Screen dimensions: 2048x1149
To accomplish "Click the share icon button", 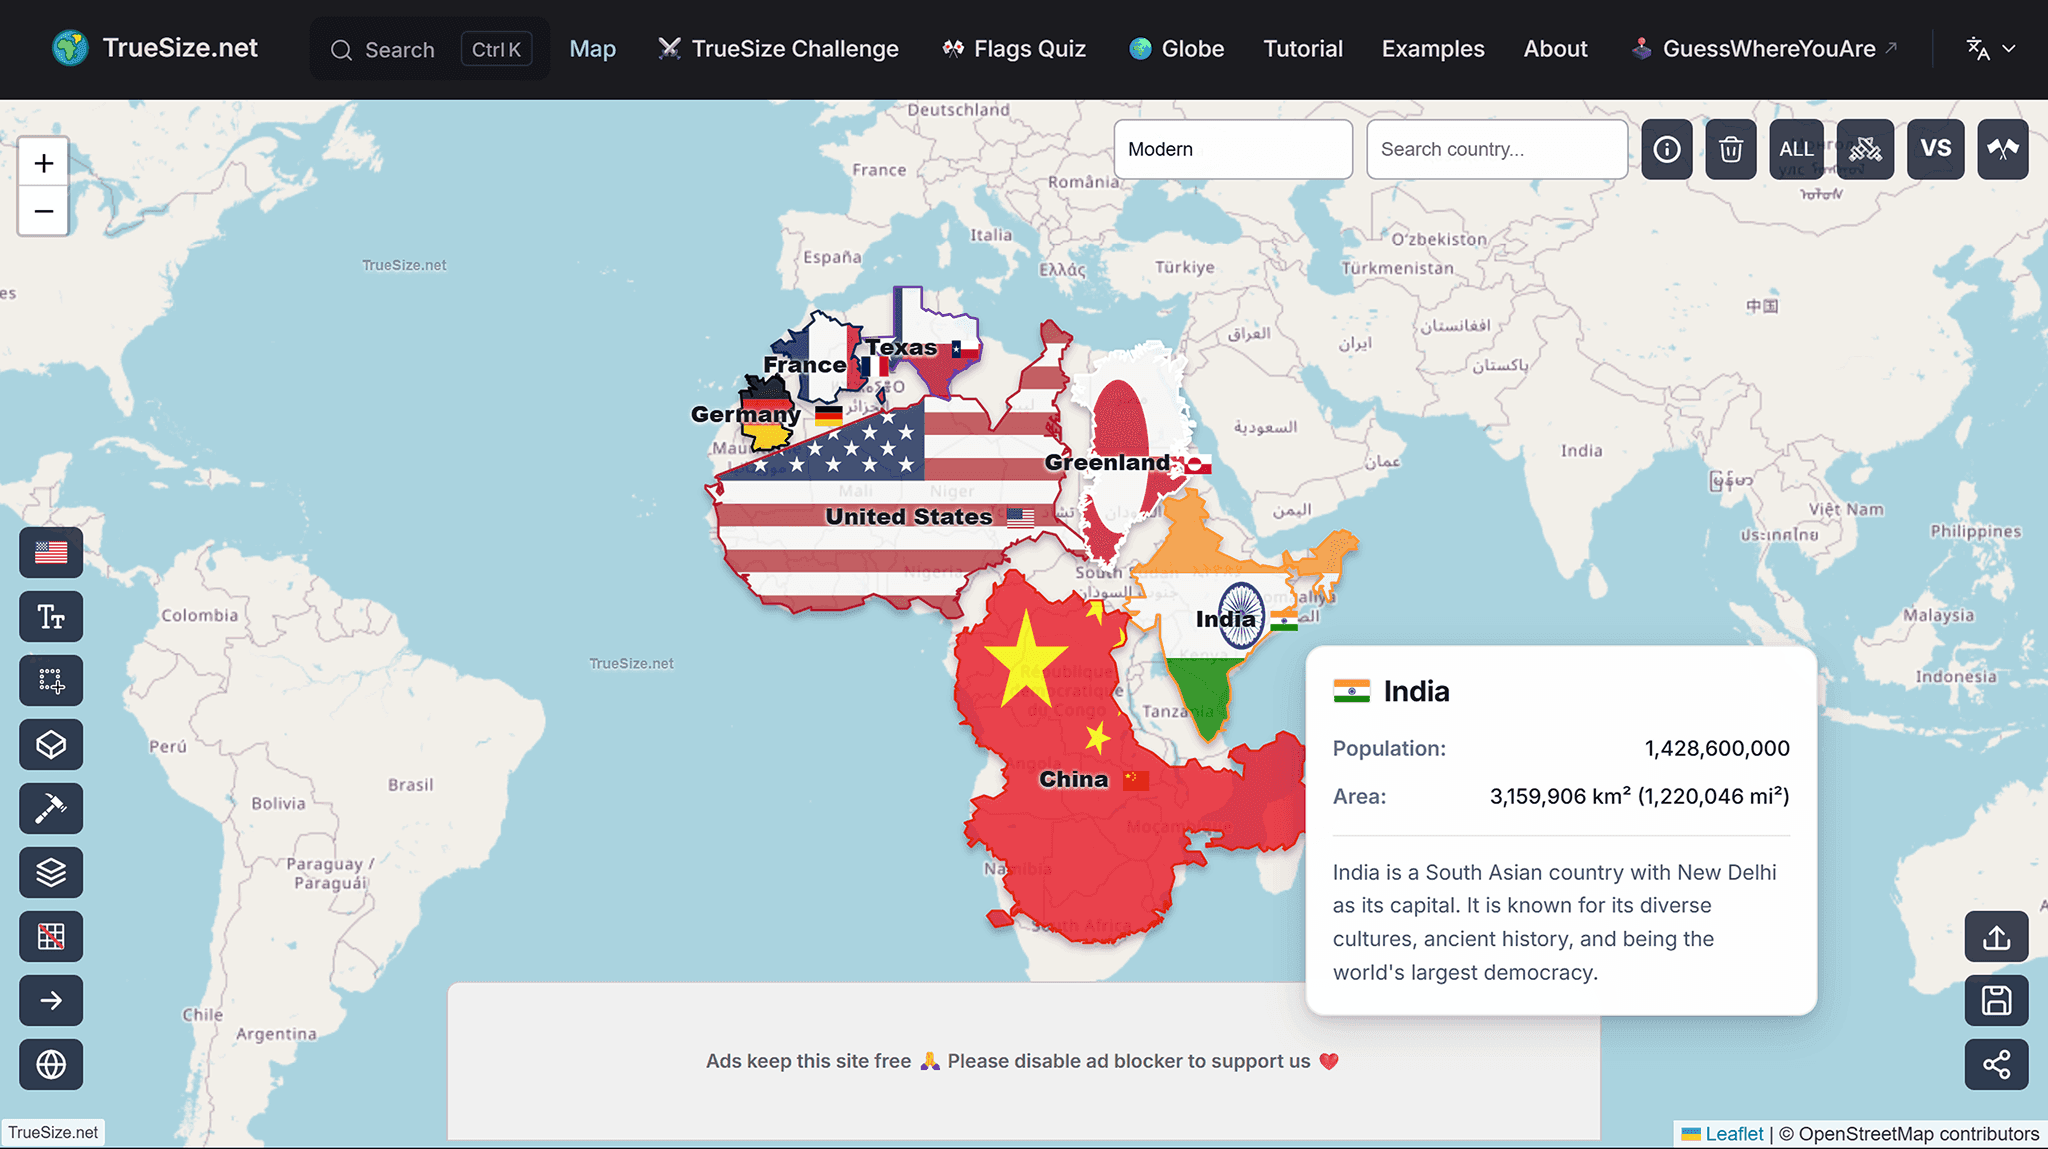I will coord(1996,1064).
